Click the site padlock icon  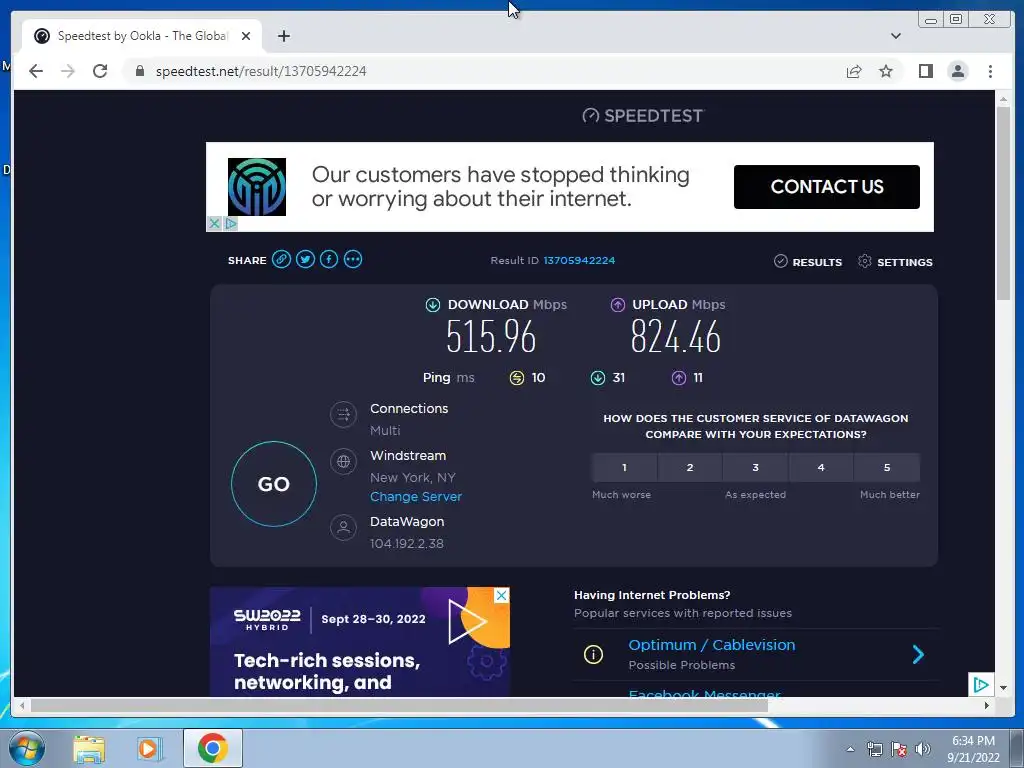click(139, 71)
